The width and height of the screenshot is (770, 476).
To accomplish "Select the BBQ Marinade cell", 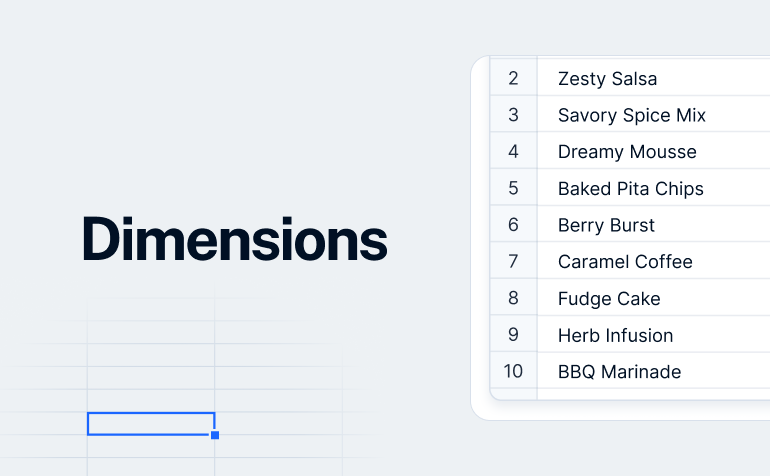I will pyautogui.click(x=654, y=371).
